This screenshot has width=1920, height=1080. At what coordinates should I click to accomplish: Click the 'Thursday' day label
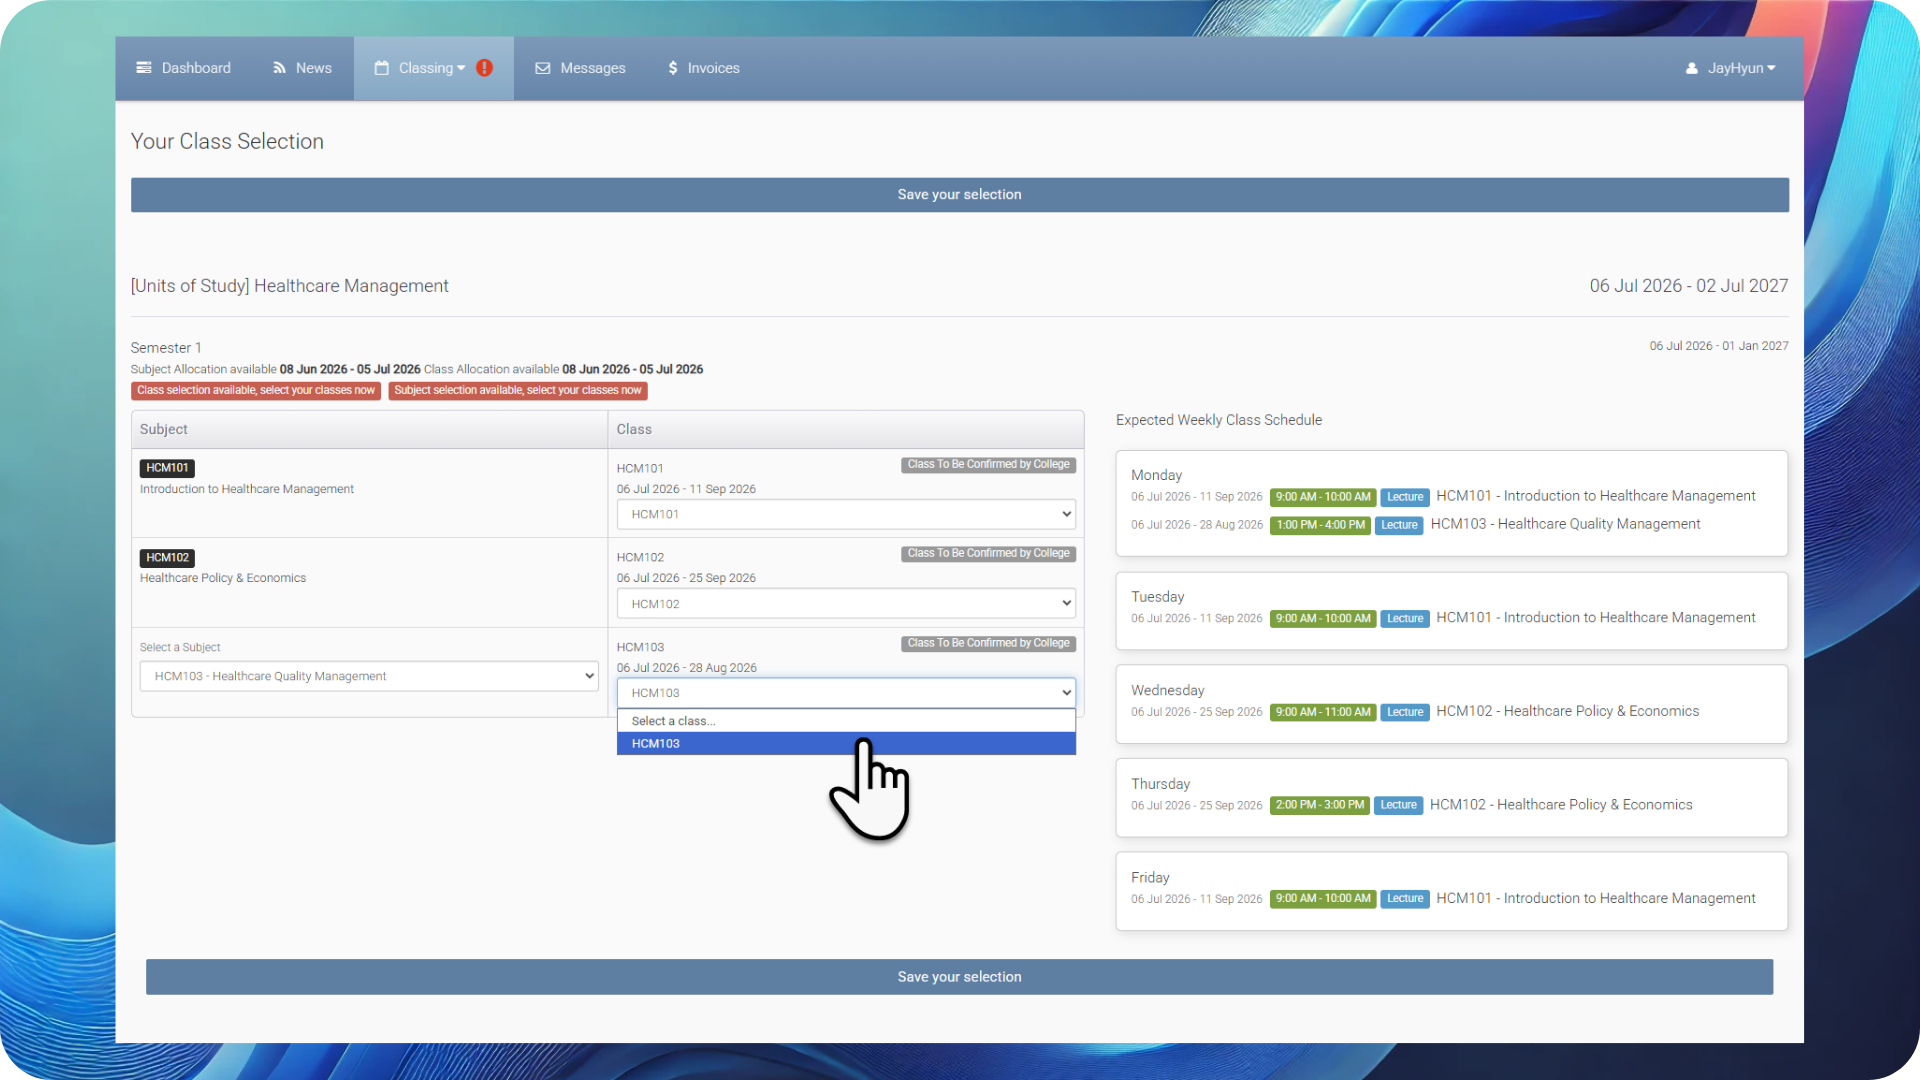[1160, 784]
